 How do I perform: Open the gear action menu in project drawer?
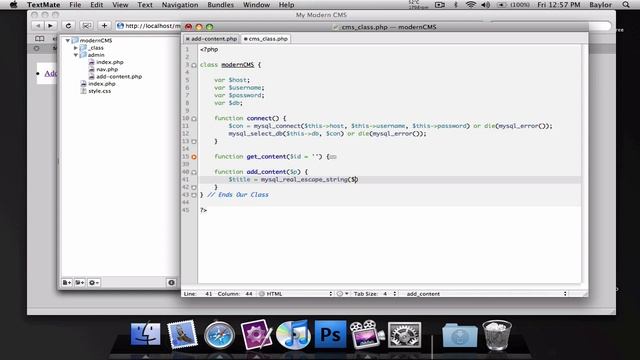(x=93, y=282)
